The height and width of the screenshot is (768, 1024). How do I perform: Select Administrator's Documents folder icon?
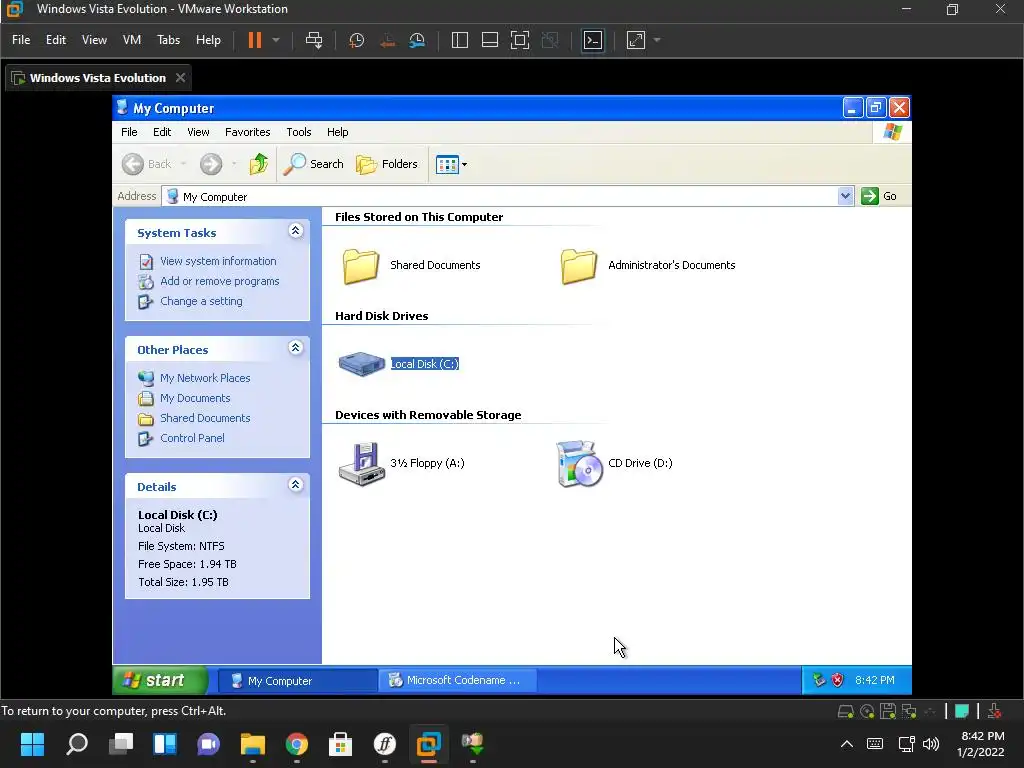tap(579, 265)
